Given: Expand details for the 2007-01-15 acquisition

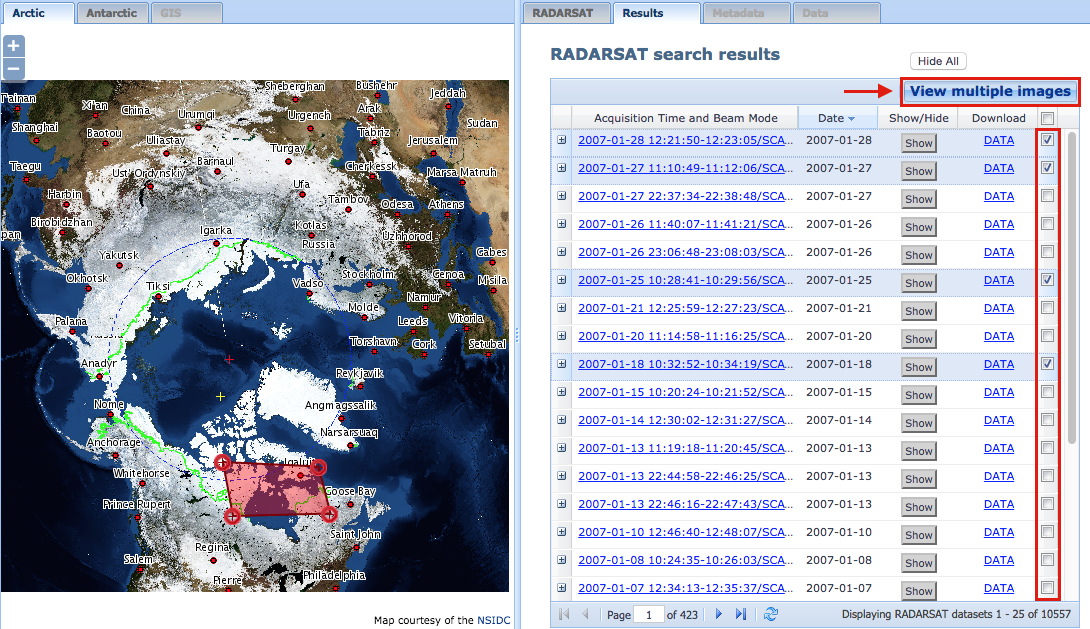Looking at the screenshot, I should tap(561, 392).
